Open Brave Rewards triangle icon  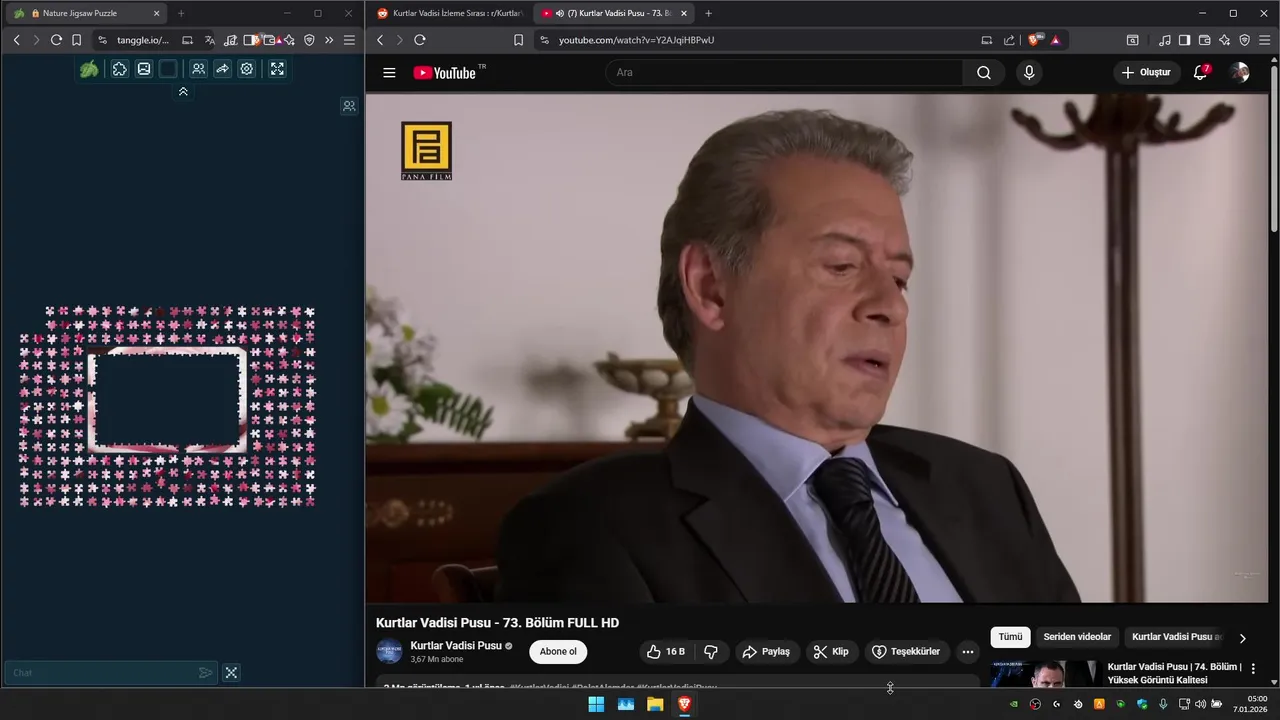(1055, 40)
